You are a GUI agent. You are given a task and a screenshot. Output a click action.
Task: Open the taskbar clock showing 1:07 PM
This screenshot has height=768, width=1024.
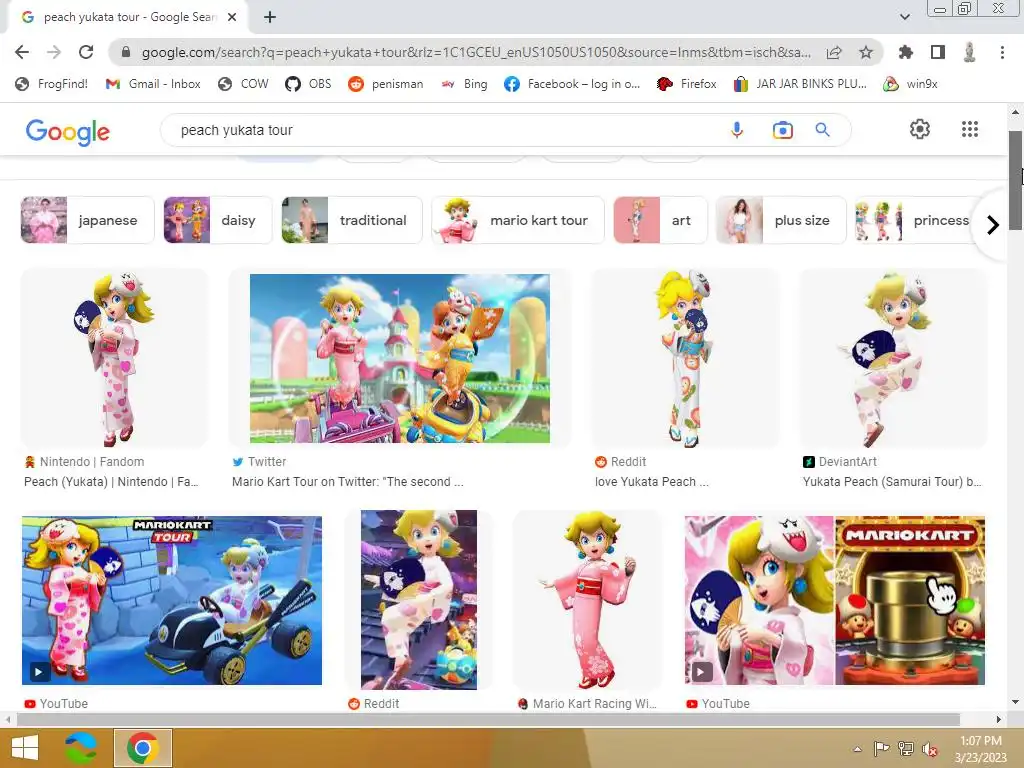click(981, 749)
